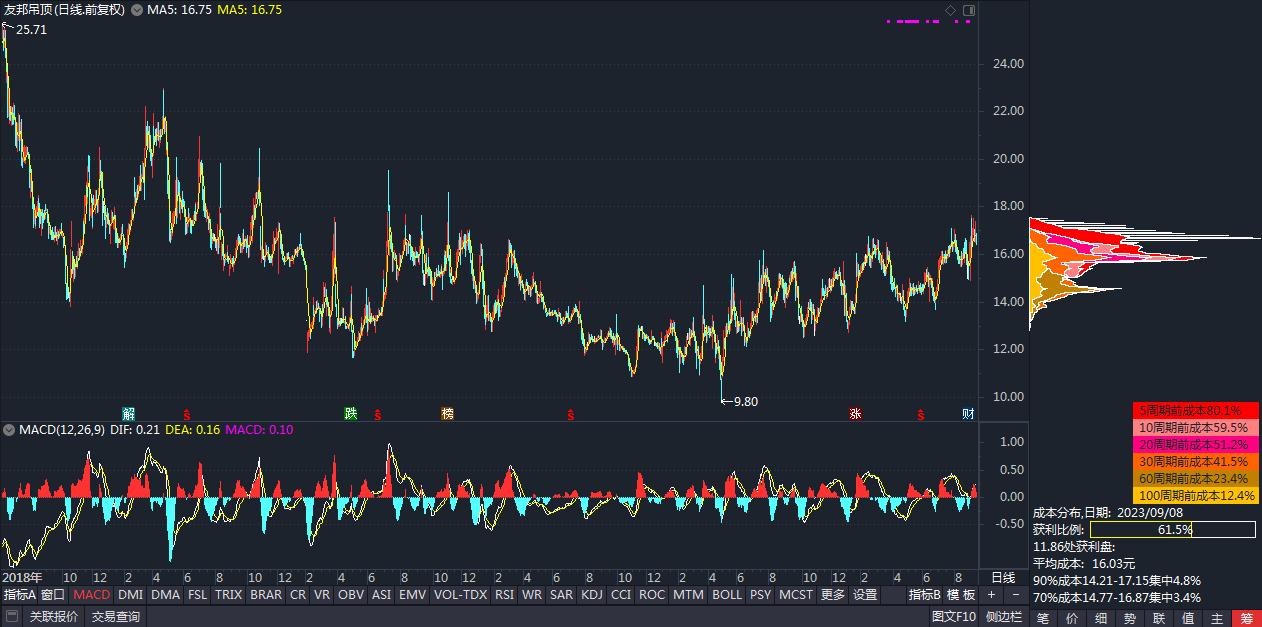Click the green 解 event marker on chart
The width and height of the screenshot is (1262, 627).
tap(128, 414)
